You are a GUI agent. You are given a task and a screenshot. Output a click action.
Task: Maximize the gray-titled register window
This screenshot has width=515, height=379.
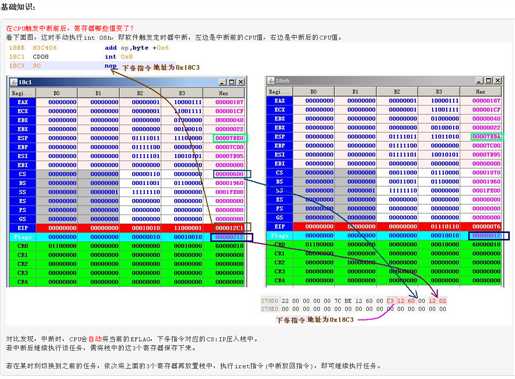pos(489,81)
